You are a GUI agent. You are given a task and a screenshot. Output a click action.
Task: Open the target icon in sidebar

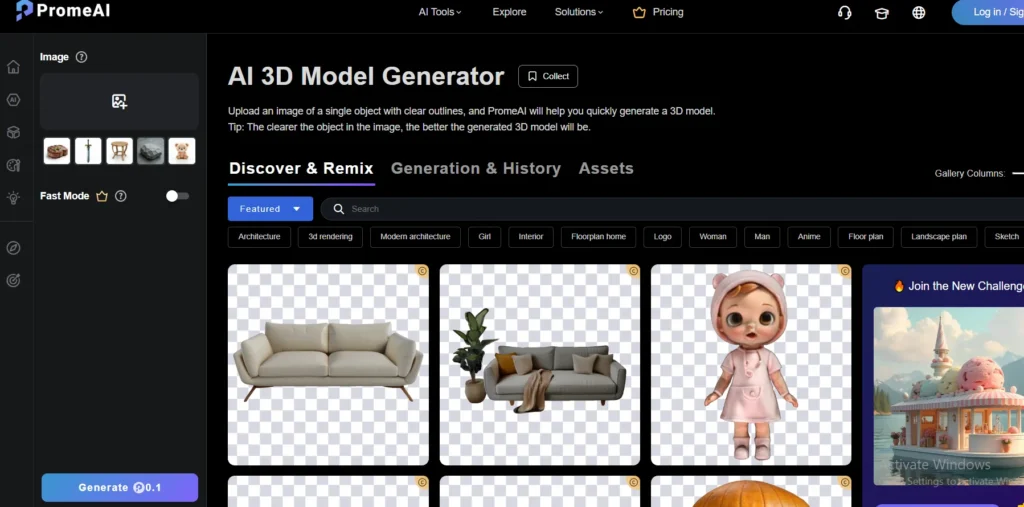[x=13, y=280]
